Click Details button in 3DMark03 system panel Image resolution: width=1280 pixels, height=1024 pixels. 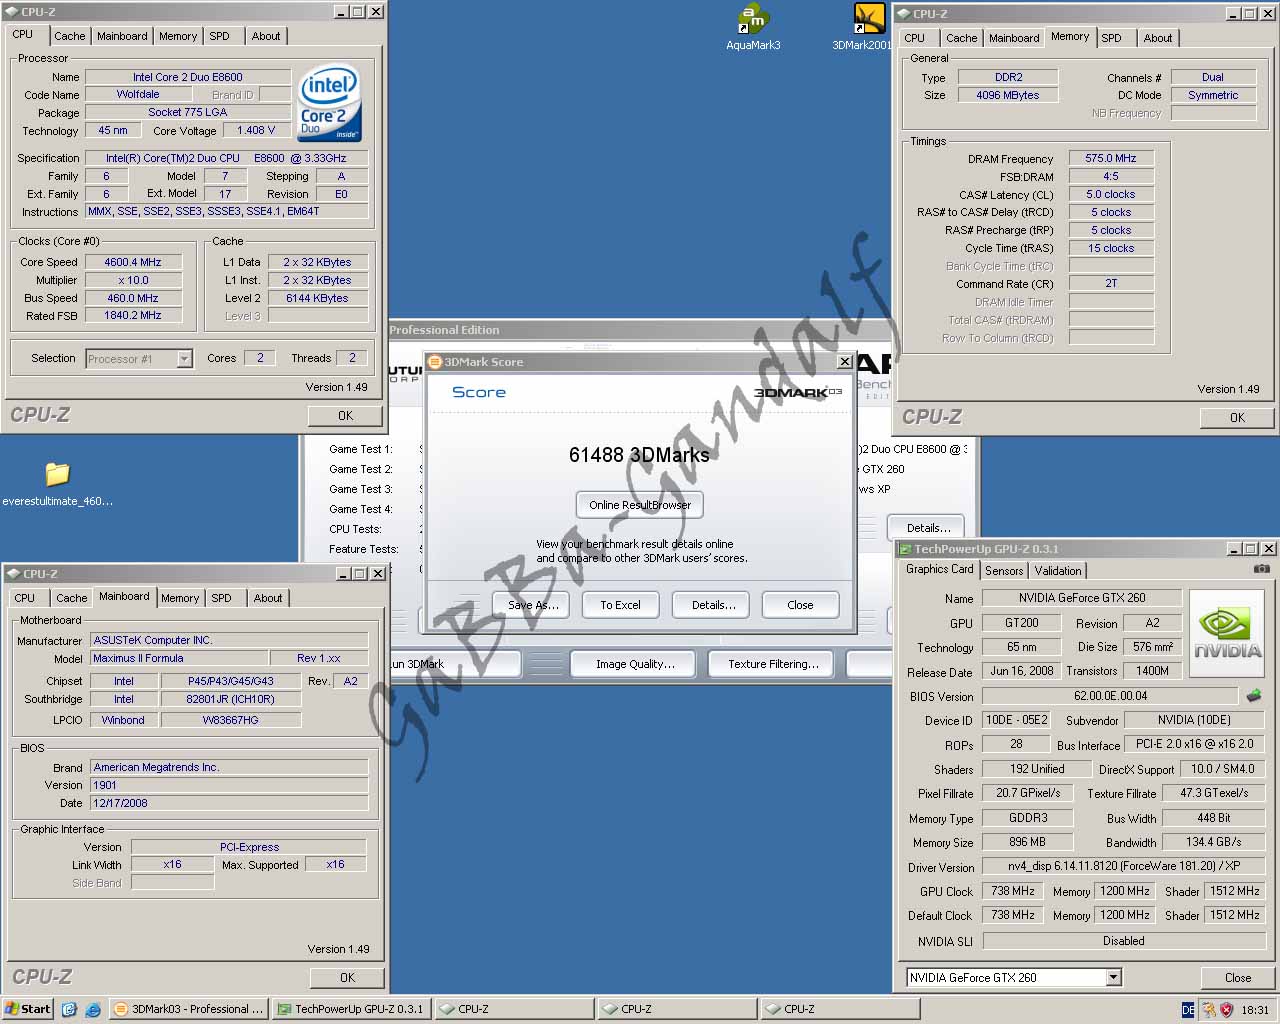(928, 528)
